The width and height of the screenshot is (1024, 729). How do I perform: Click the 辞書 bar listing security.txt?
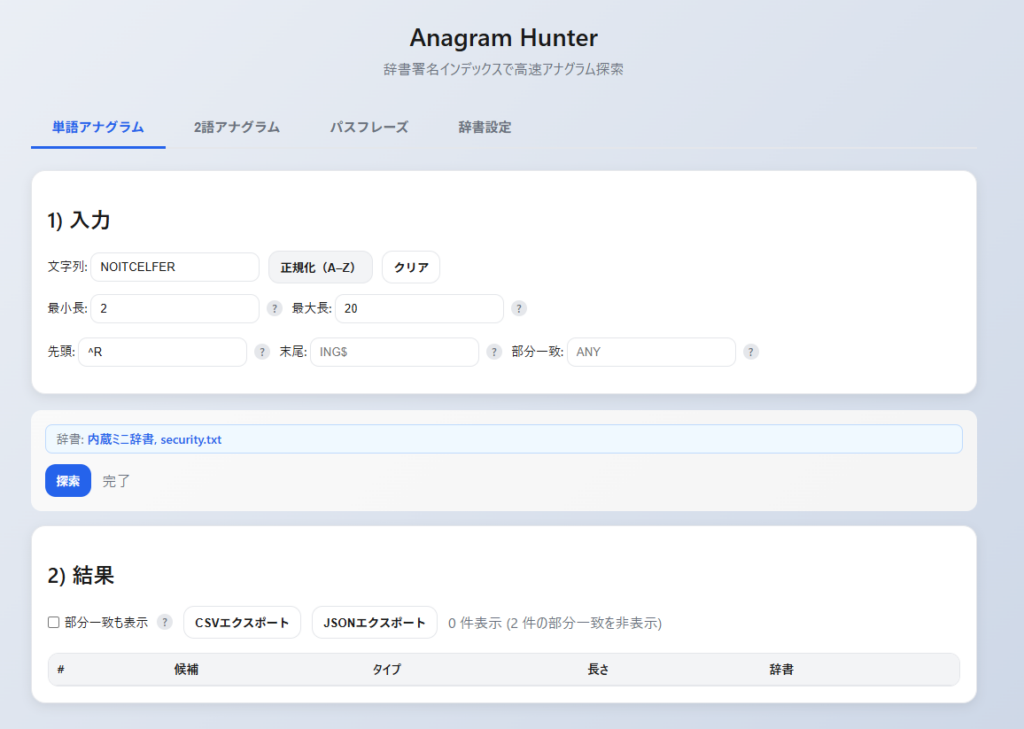503,439
